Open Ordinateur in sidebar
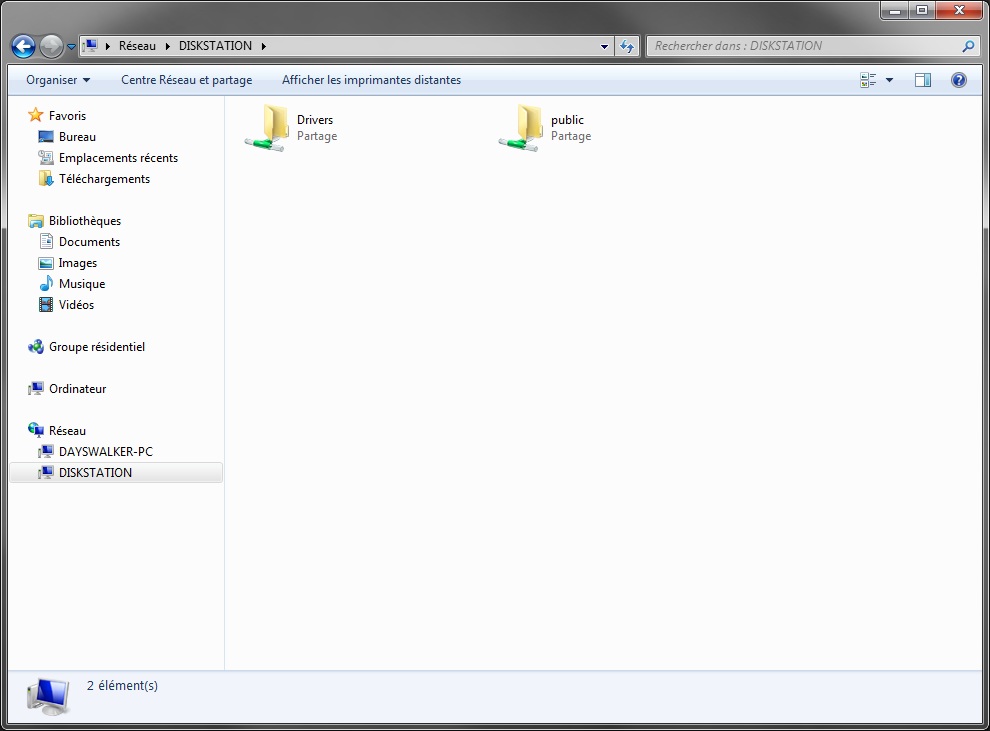 point(78,389)
